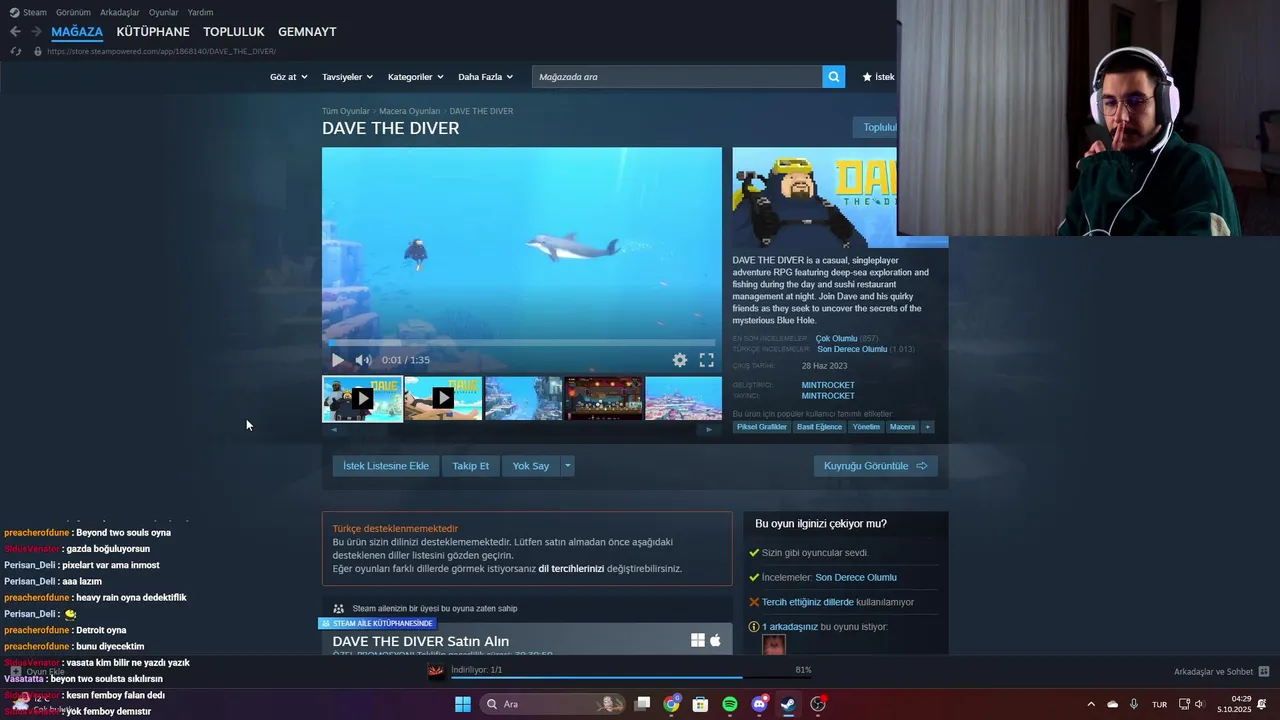Open Windows Start menu
This screenshot has width=1280, height=720.
click(463, 704)
